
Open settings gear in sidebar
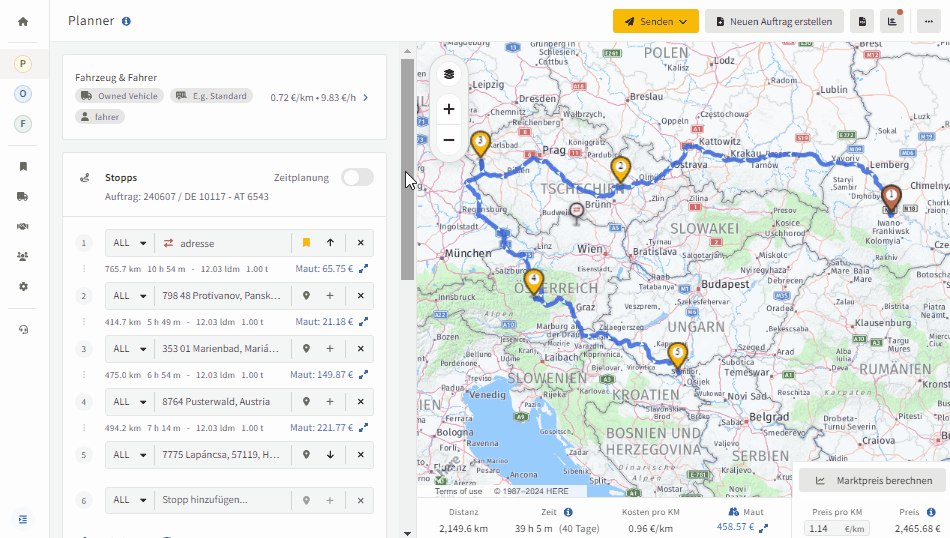(23, 286)
